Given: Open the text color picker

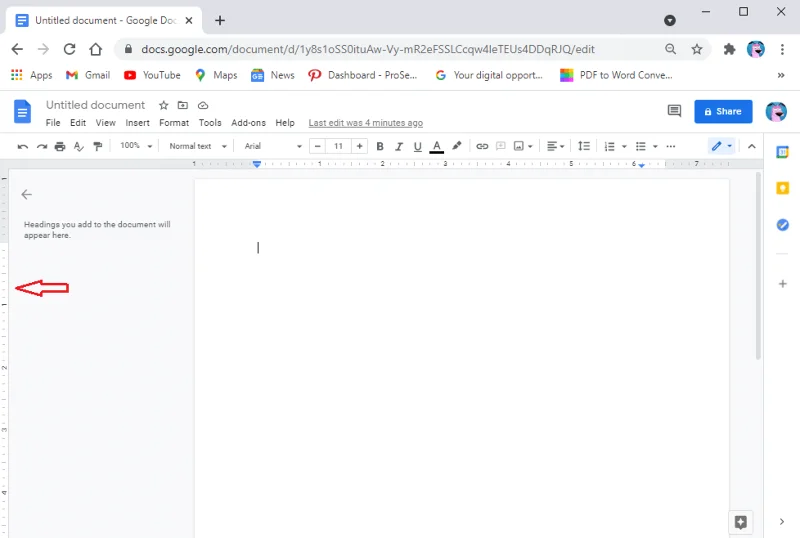Looking at the screenshot, I should click(437, 146).
